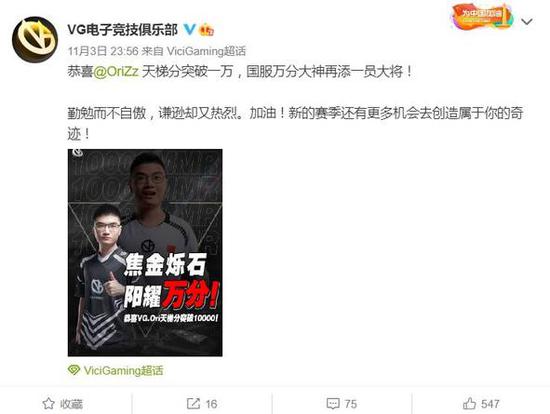This screenshot has height=414, width=550.
Task: Click the repost share icon
Action: tap(193, 403)
